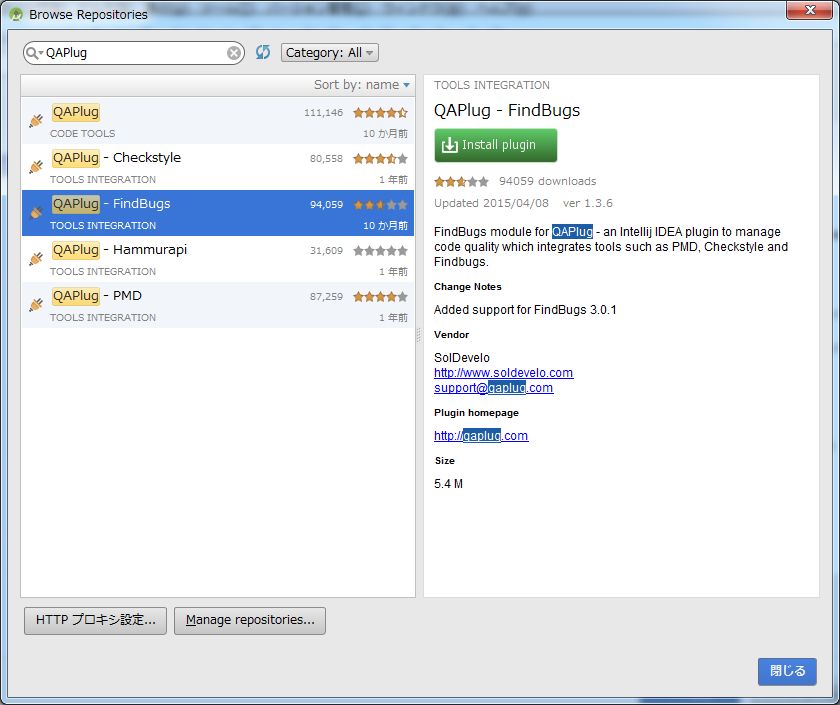Viewport: 840px width, 705px height.
Task: Click star rating of QAPlug 111,146 row
Action: 380,112
